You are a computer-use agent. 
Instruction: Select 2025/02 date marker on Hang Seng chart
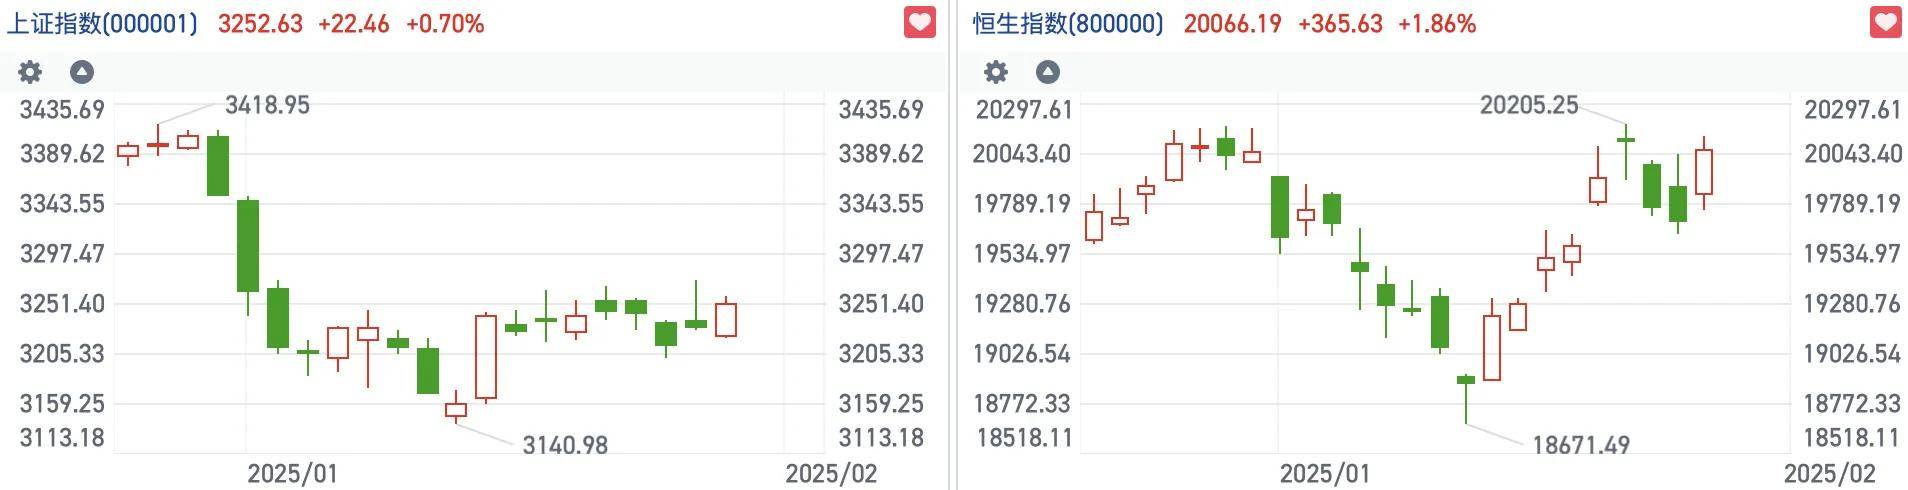1830,473
